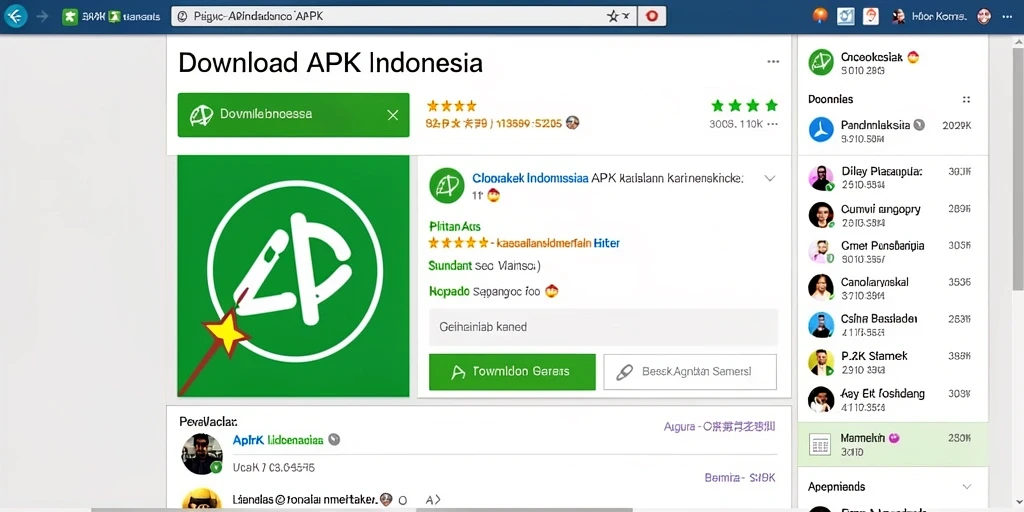Screen dimensions: 1024x512
Task: Open 'Csina Bessiaden' sidebar item
Action: pyautogui.click(x=893, y=325)
